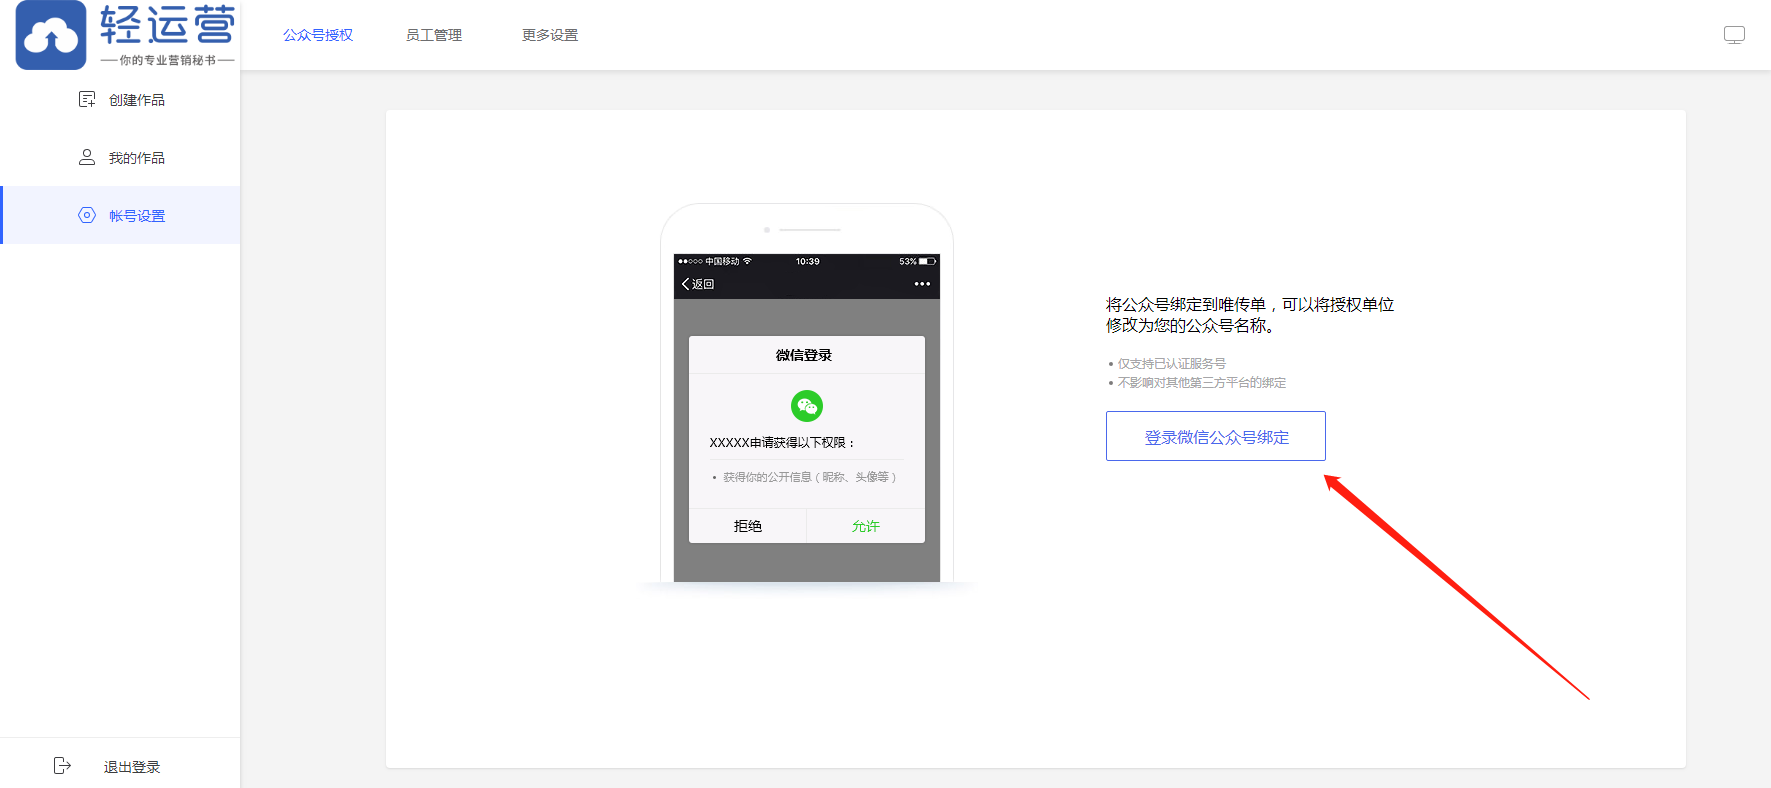
Task: Click the 创建作品 sidebar icon
Action: (87, 99)
